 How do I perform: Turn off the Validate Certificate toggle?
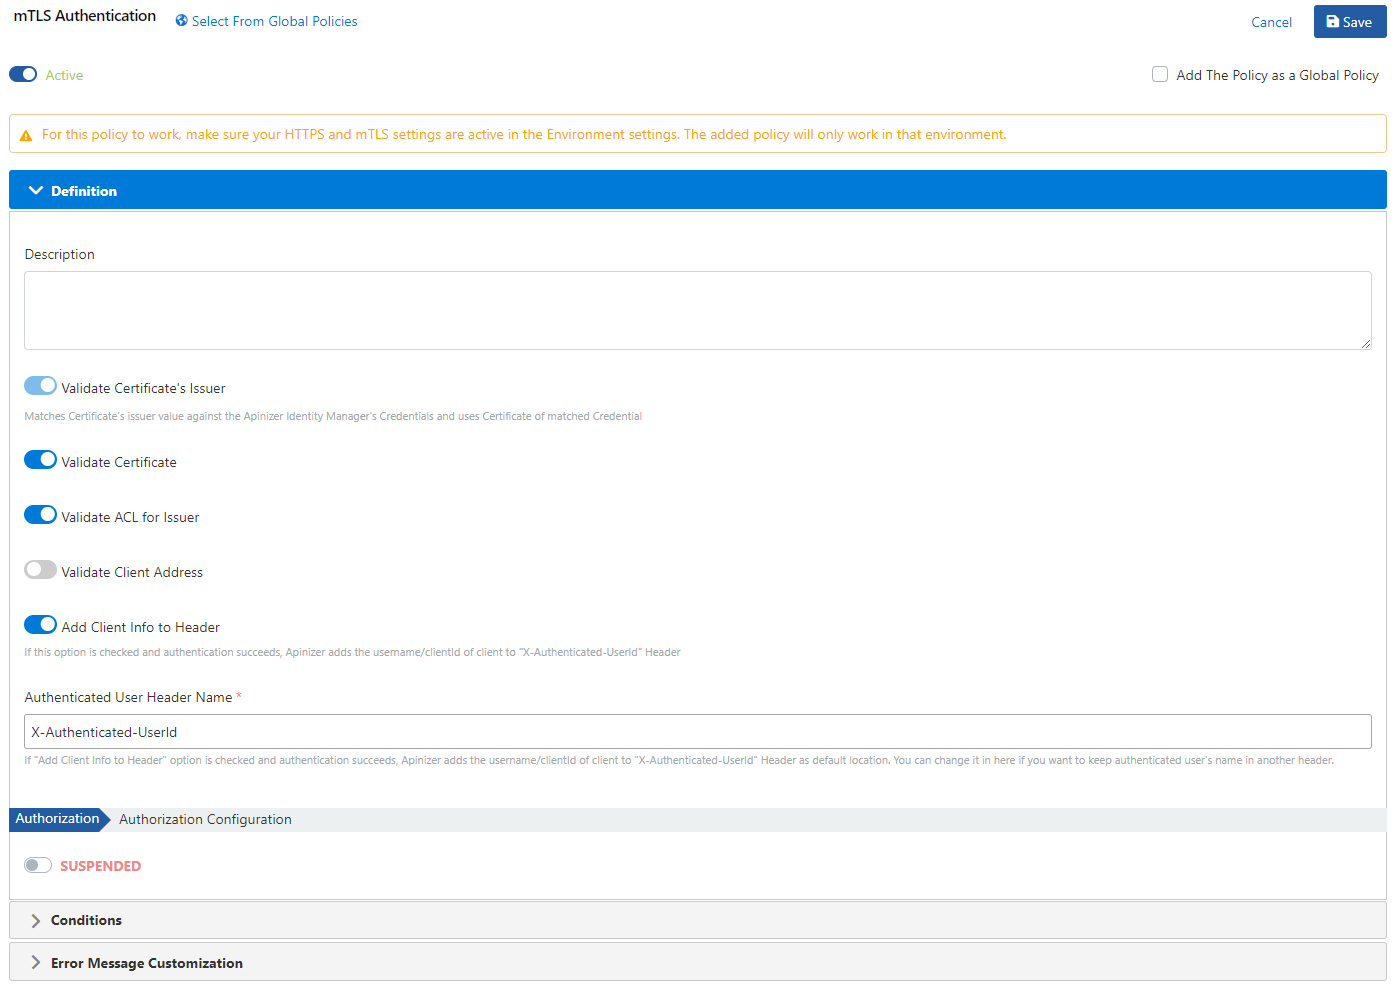(x=40, y=459)
